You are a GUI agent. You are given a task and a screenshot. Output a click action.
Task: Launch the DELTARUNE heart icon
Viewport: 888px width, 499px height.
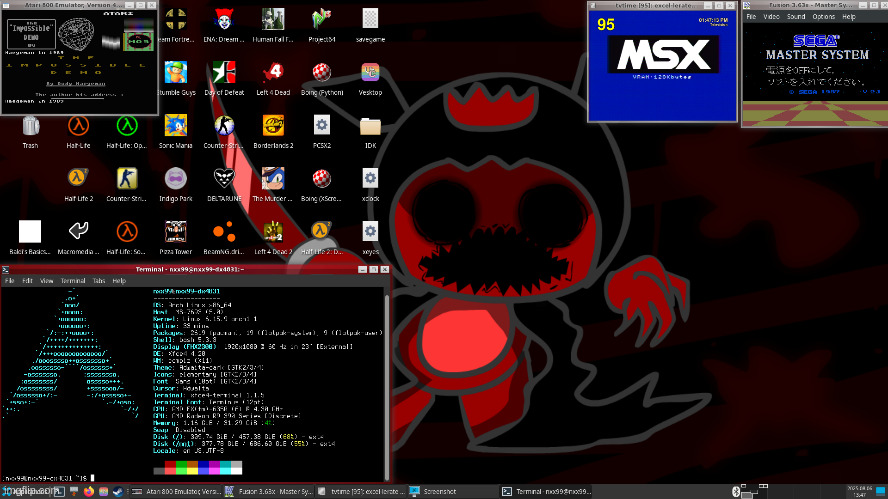pos(224,179)
